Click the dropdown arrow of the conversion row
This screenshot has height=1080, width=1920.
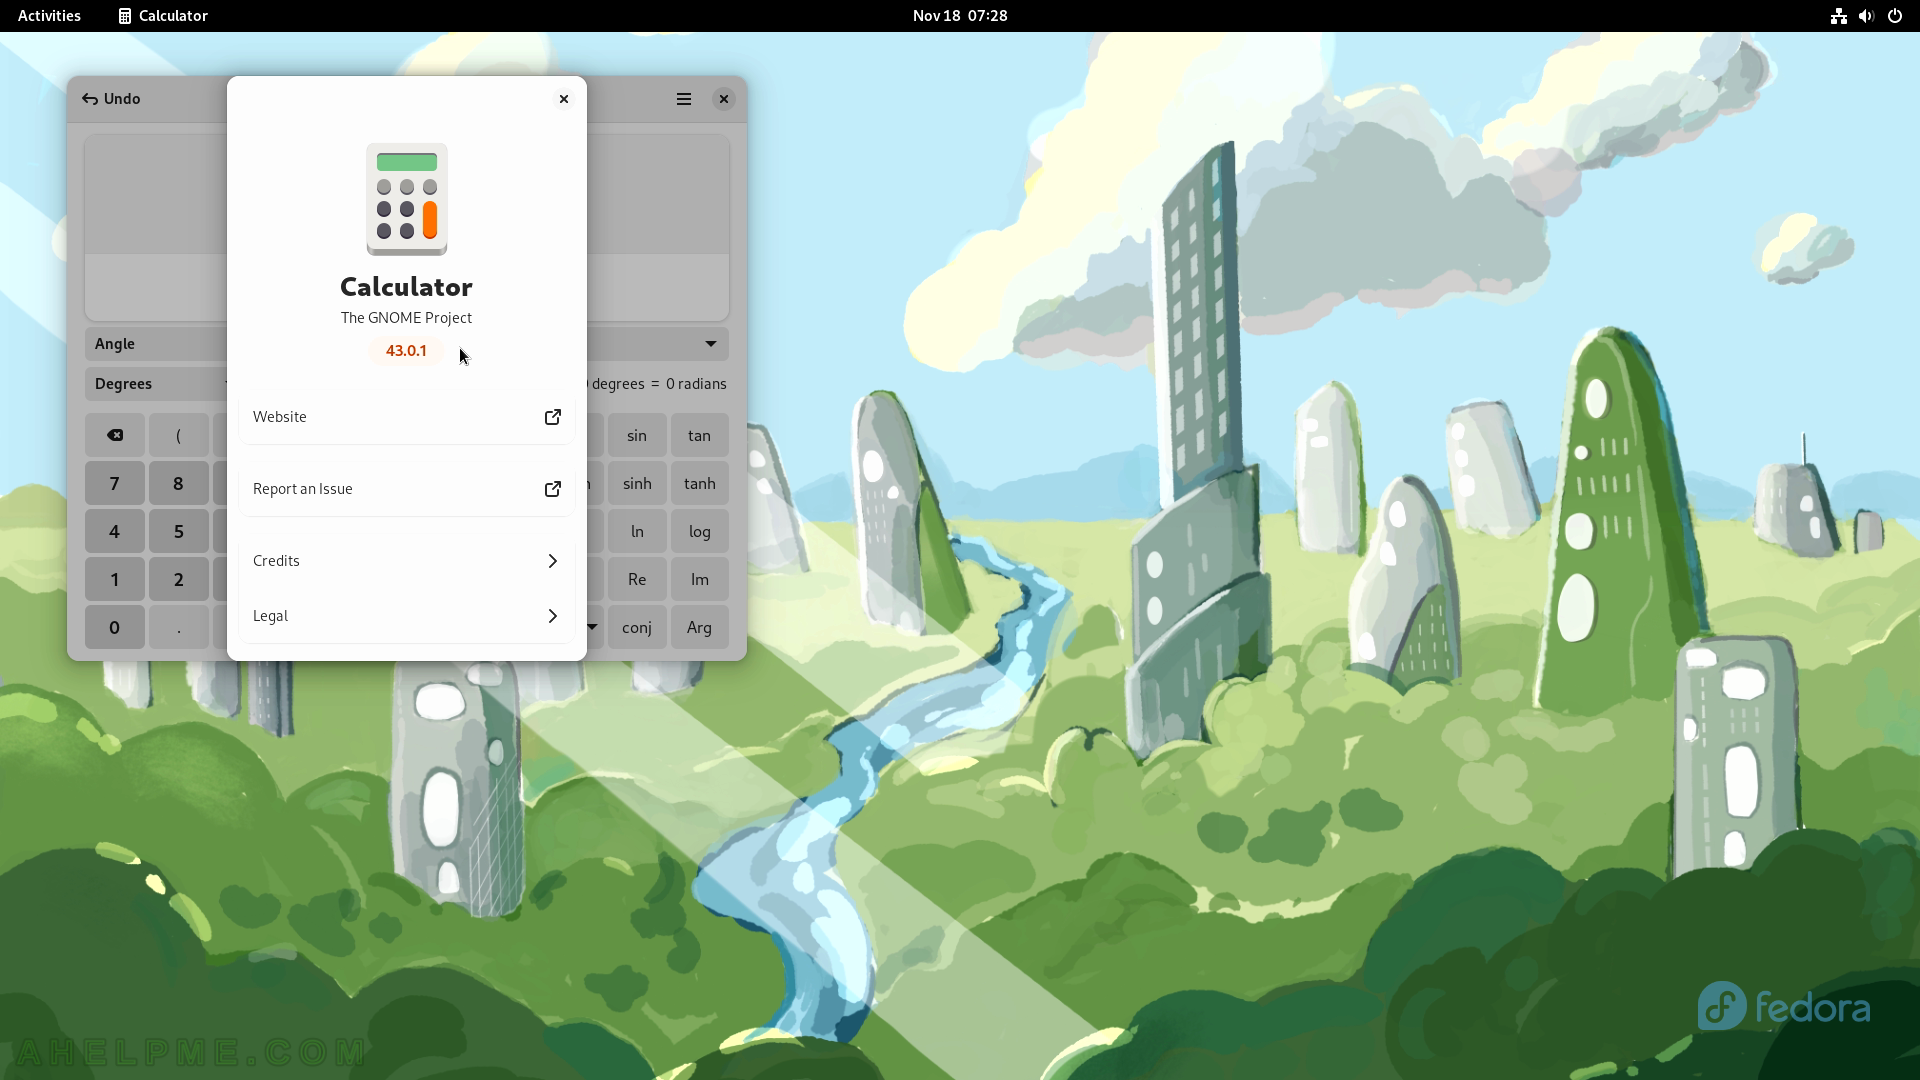[711, 344]
